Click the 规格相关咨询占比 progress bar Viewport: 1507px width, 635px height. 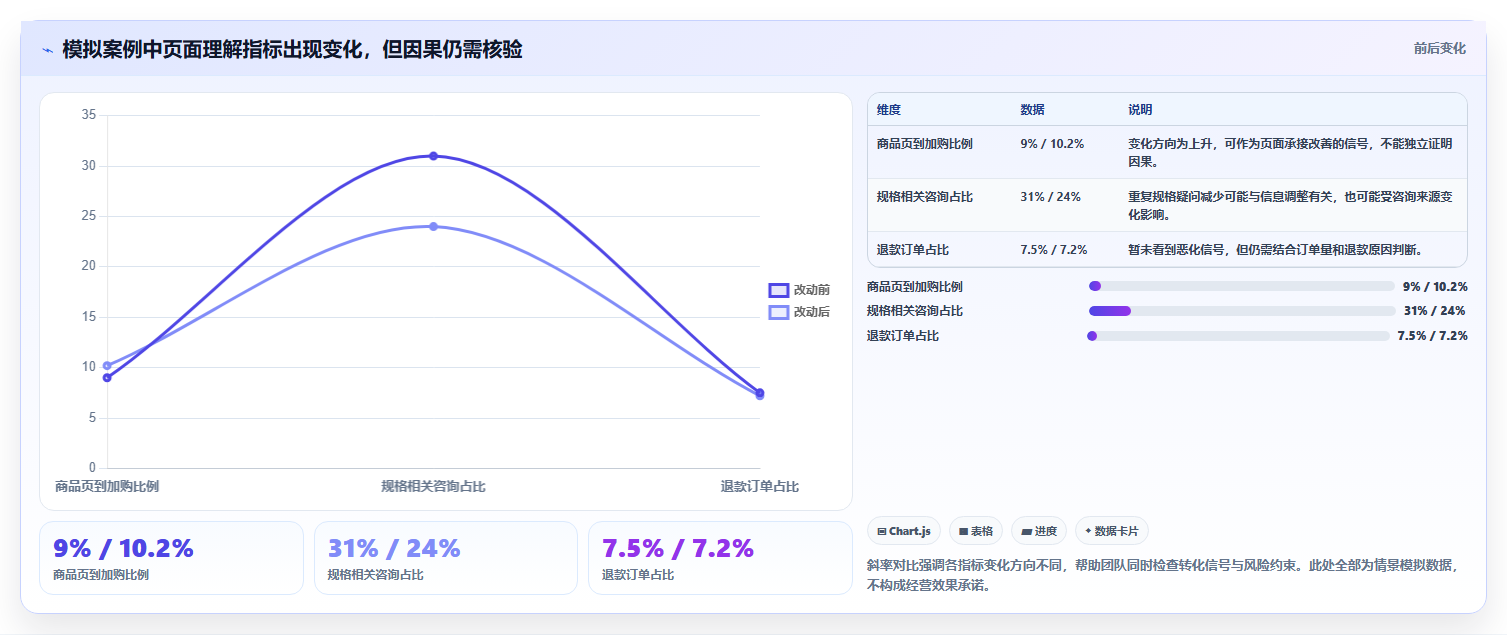1241,311
